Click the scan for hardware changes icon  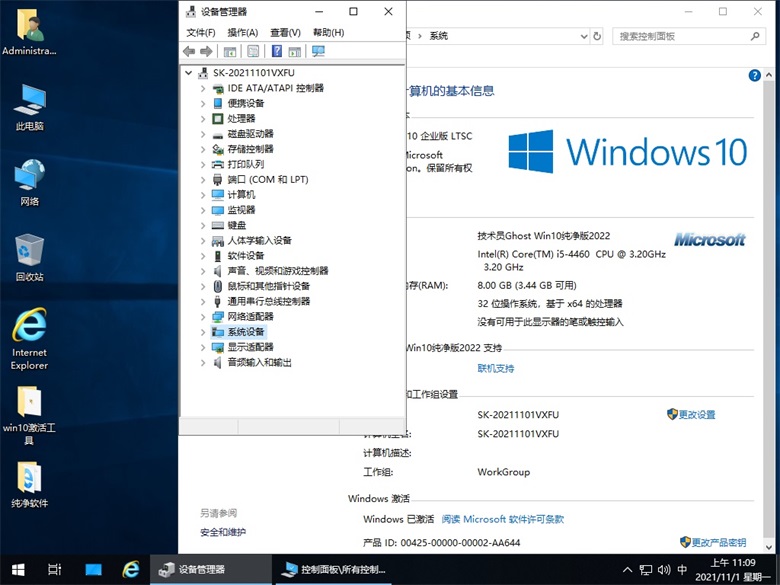pos(318,51)
